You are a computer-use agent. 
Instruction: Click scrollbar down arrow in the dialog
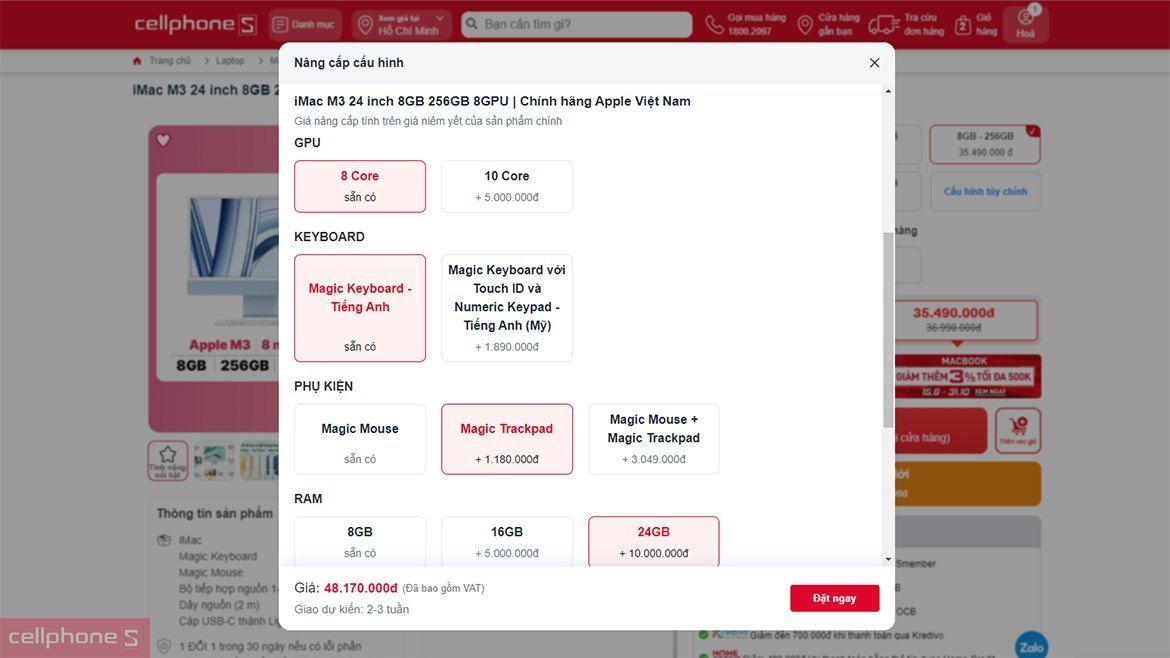pos(888,559)
